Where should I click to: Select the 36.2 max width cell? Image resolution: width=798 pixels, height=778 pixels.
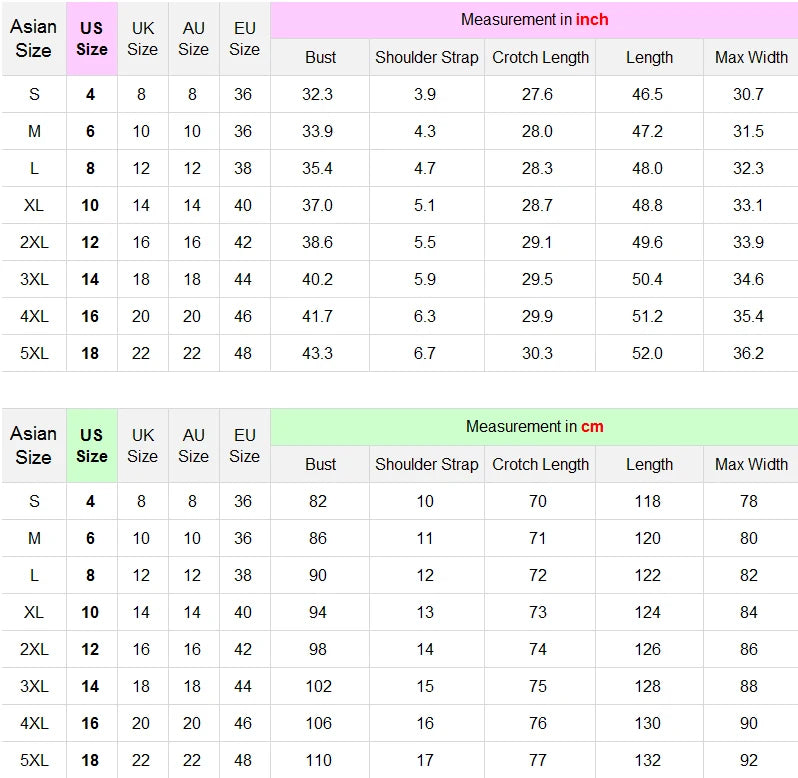748,353
